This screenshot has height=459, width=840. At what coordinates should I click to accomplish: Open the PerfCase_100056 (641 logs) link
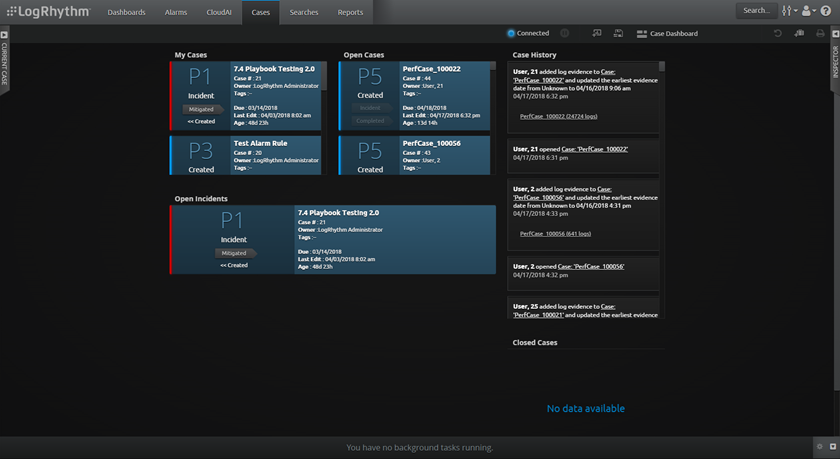[555, 233]
